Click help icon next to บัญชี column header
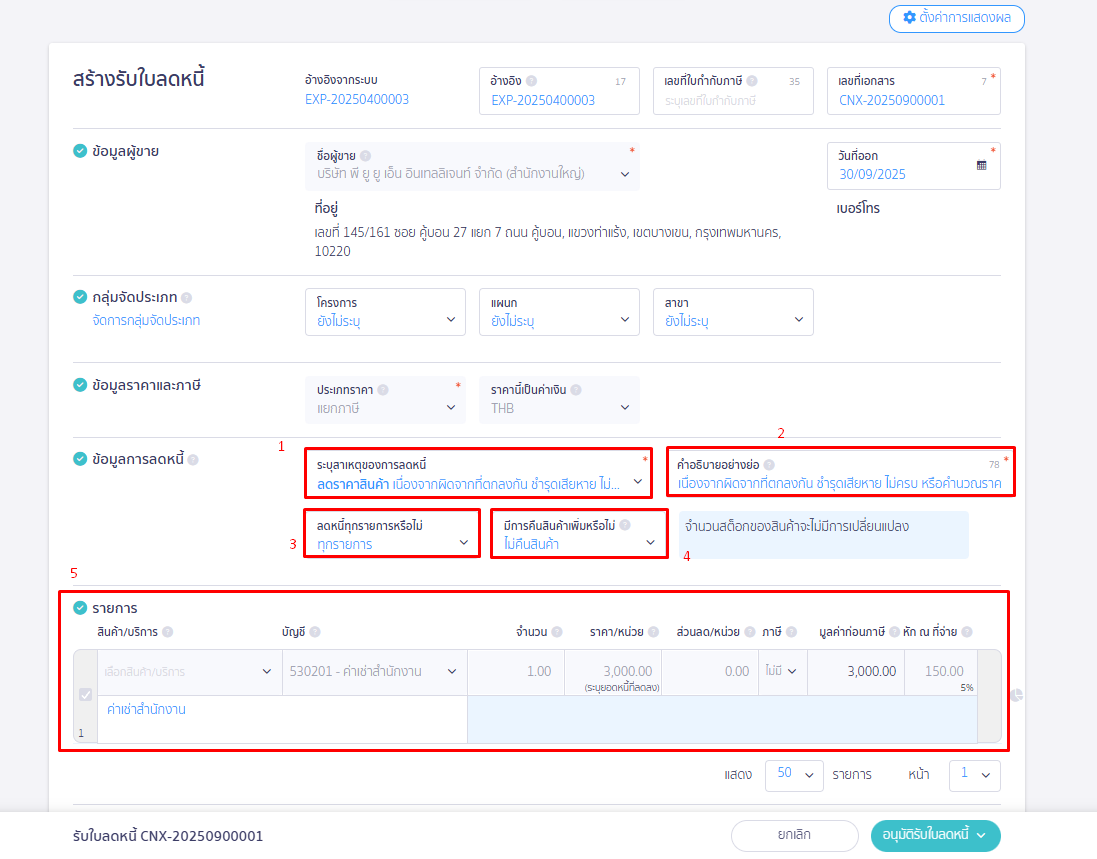 click(315, 632)
